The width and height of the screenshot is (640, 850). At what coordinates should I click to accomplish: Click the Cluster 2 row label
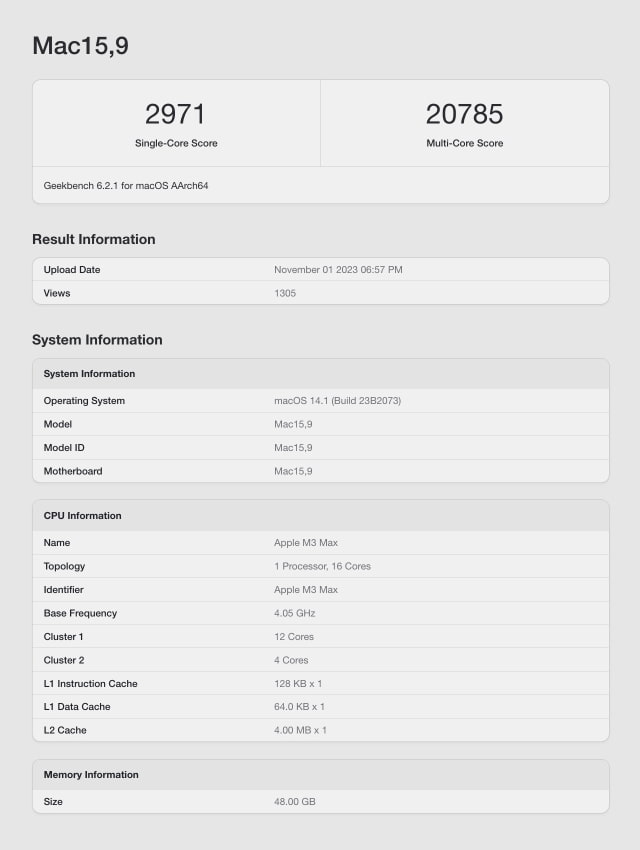click(64, 660)
